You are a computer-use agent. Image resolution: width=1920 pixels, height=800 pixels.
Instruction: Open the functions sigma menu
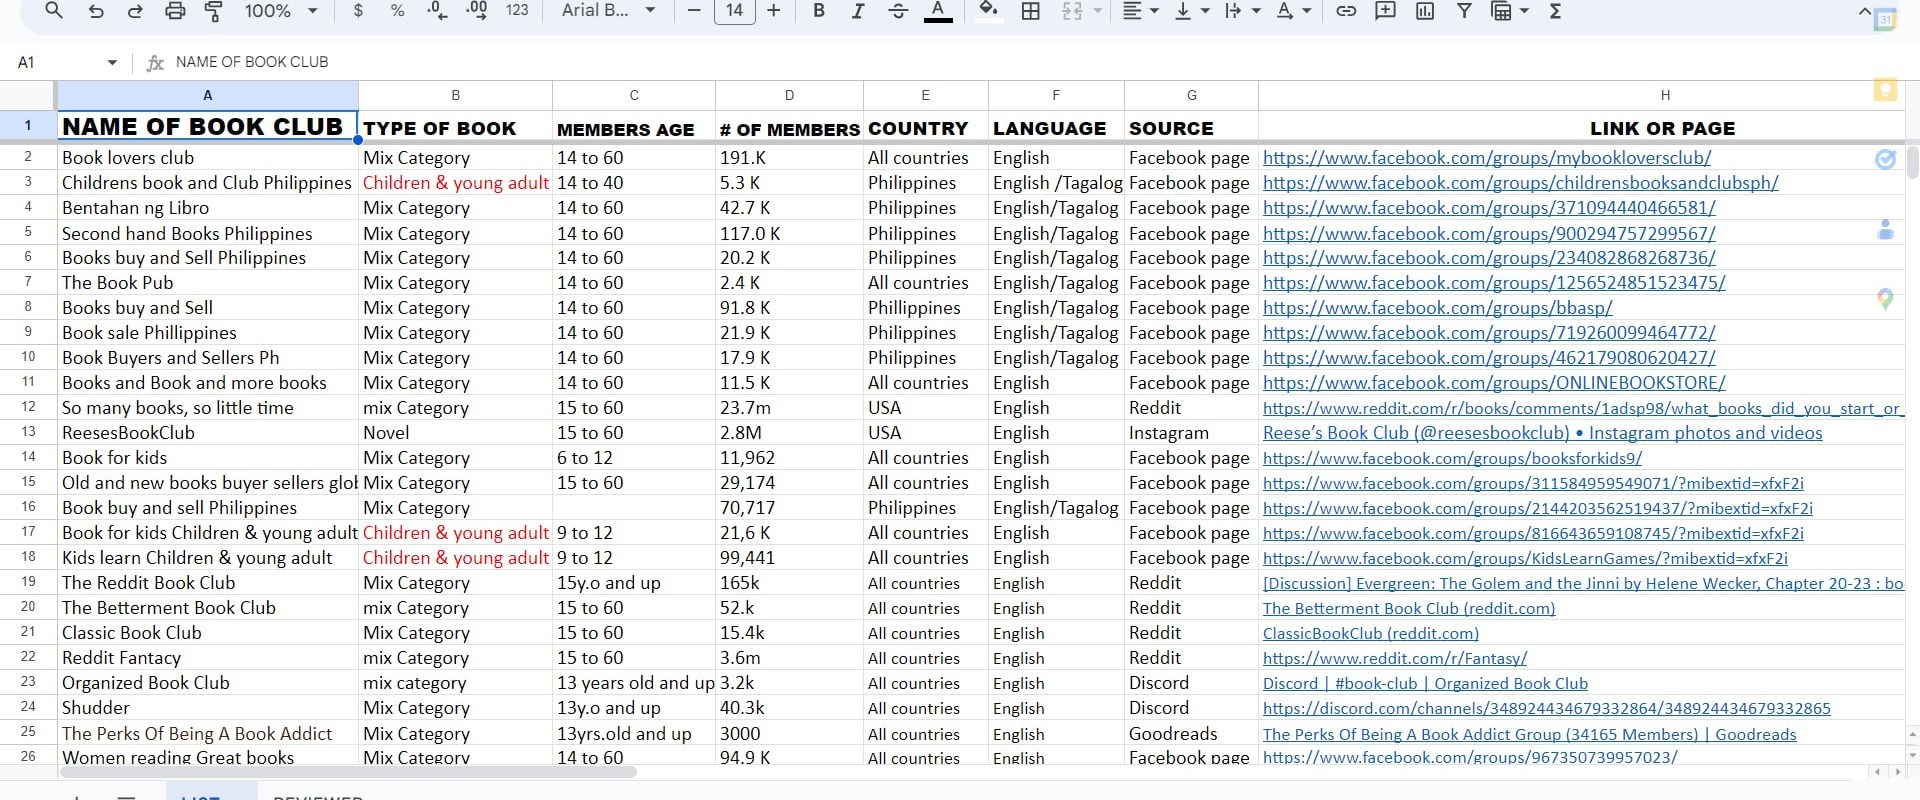pyautogui.click(x=1555, y=11)
